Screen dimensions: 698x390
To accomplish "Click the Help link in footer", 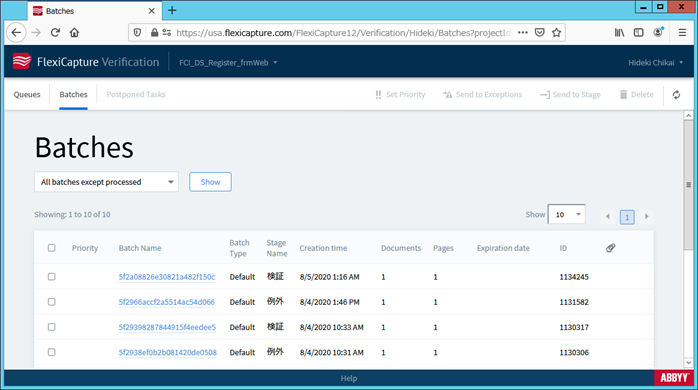I will point(349,378).
